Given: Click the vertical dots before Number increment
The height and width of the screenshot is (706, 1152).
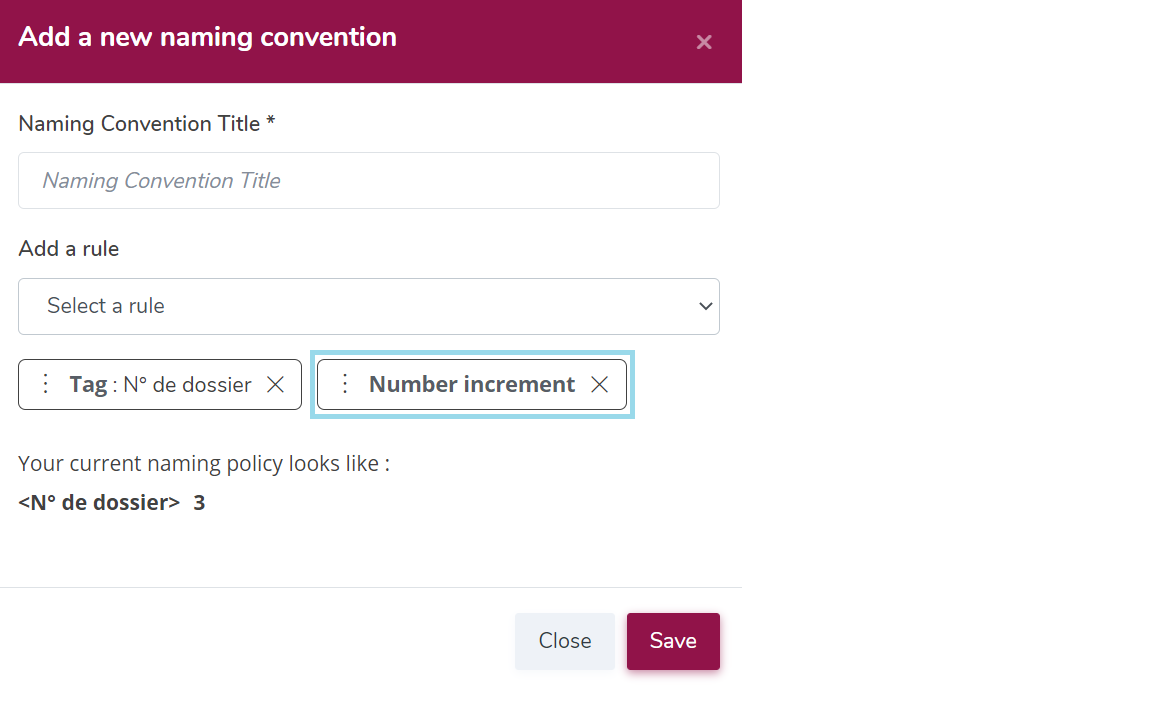Looking at the screenshot, I should click(345, 384).
